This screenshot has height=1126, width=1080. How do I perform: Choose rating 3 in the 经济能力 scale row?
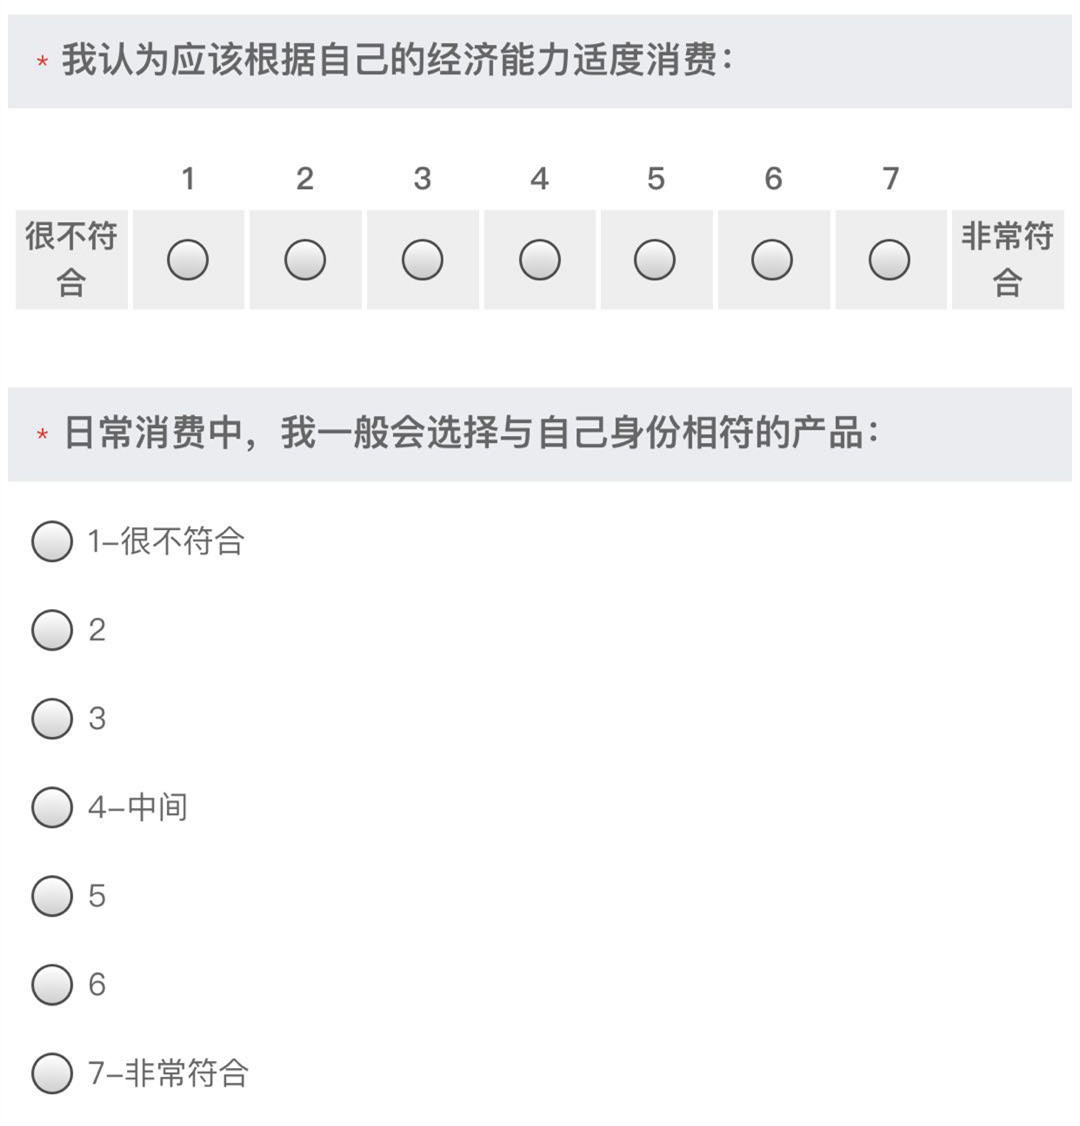tap(422, 260)
